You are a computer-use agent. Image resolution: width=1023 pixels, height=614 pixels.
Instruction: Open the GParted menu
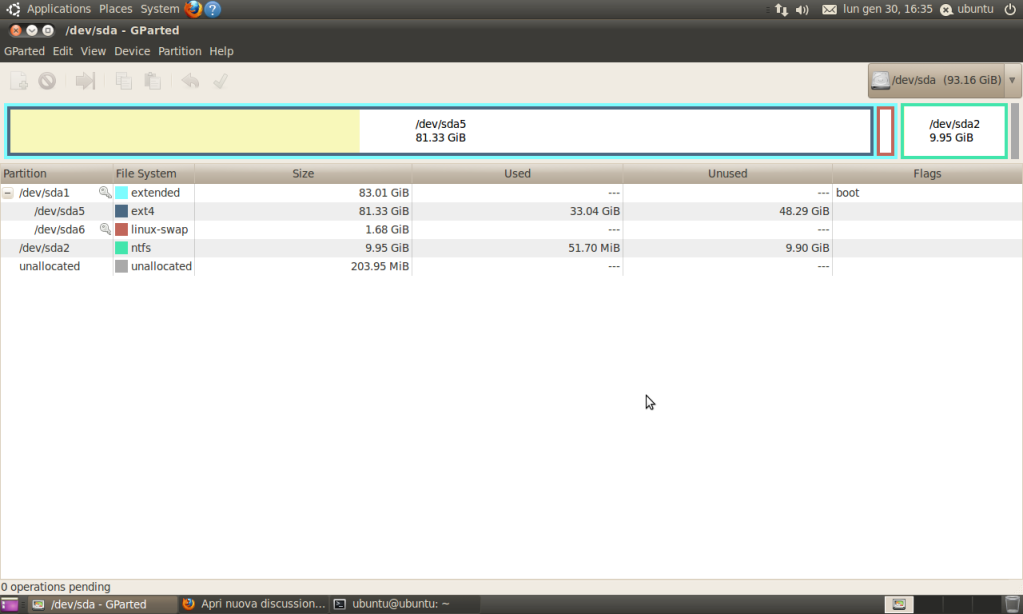[24, 51]
